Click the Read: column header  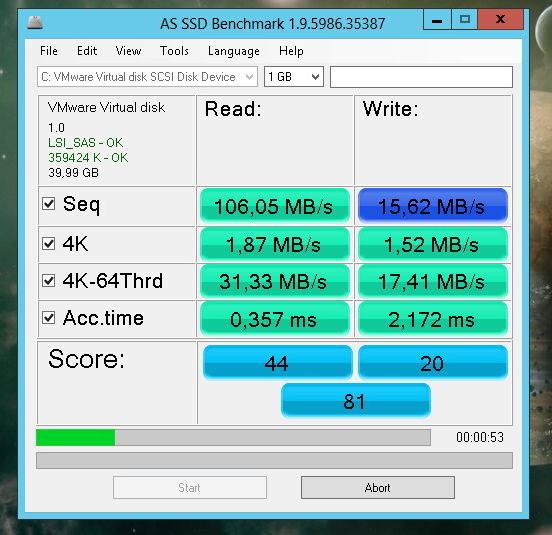[233, 109]
